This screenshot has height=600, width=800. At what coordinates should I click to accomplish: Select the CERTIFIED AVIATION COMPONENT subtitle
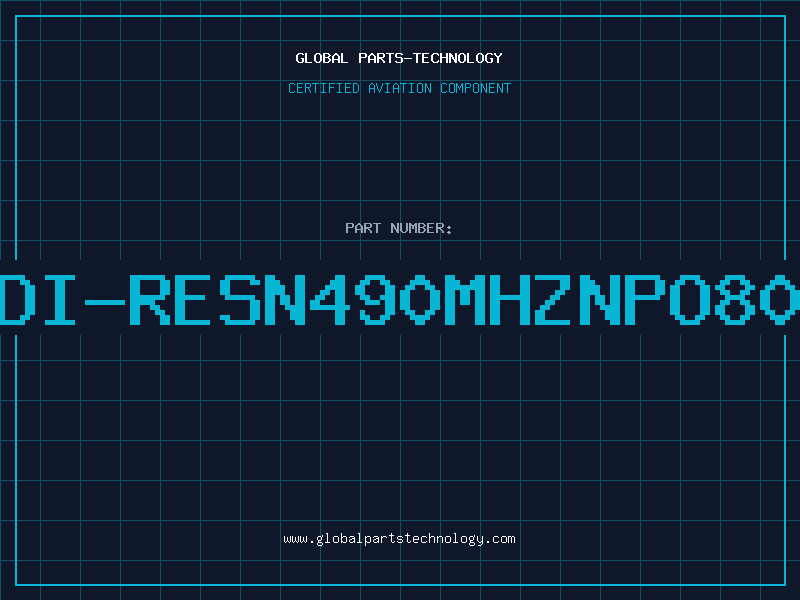click(x=399, y=88)
